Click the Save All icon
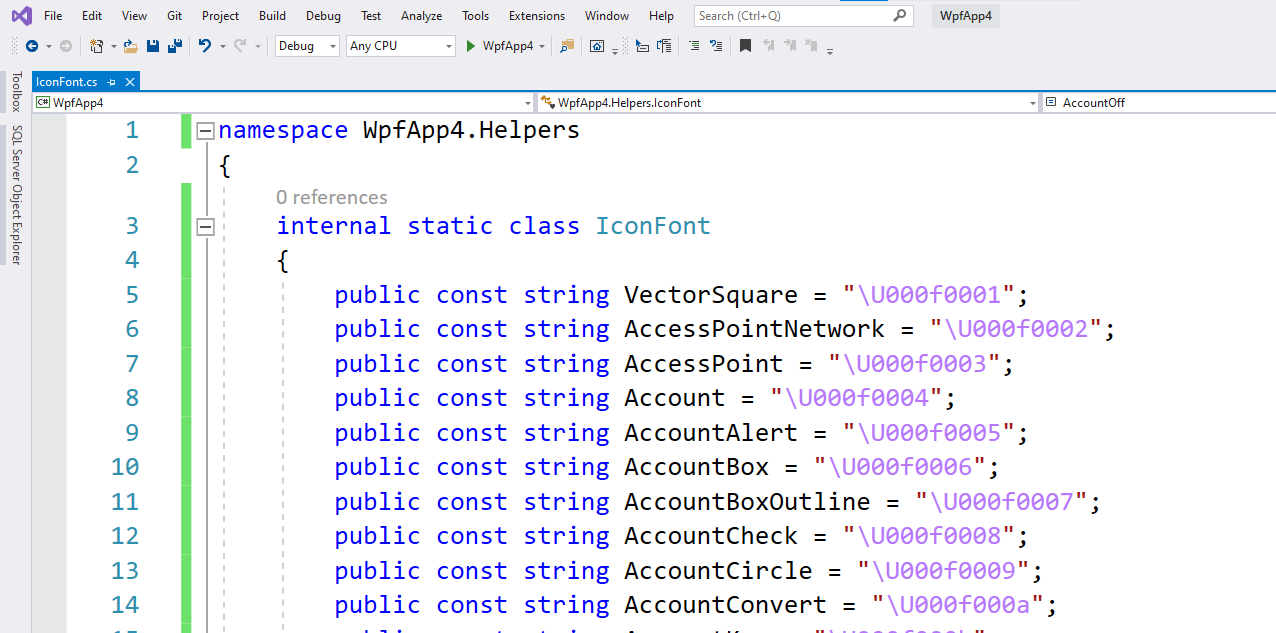Viewport: 1276px width, 633px height. pos(175,46)
